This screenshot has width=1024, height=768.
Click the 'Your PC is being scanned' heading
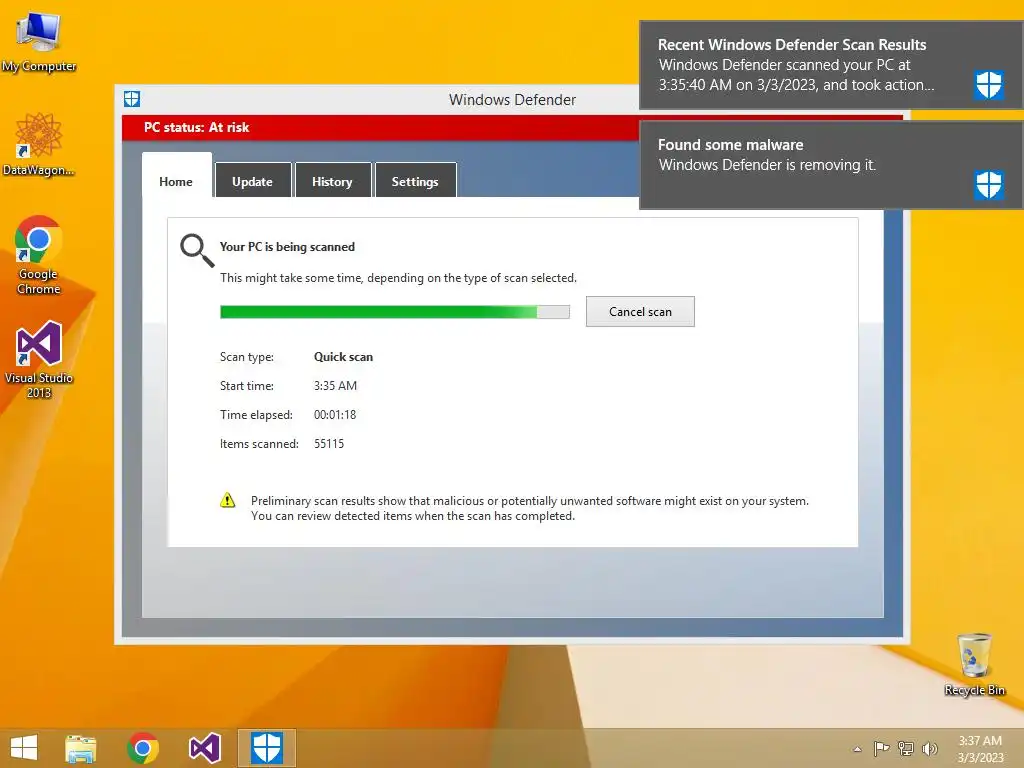point(287,247)
